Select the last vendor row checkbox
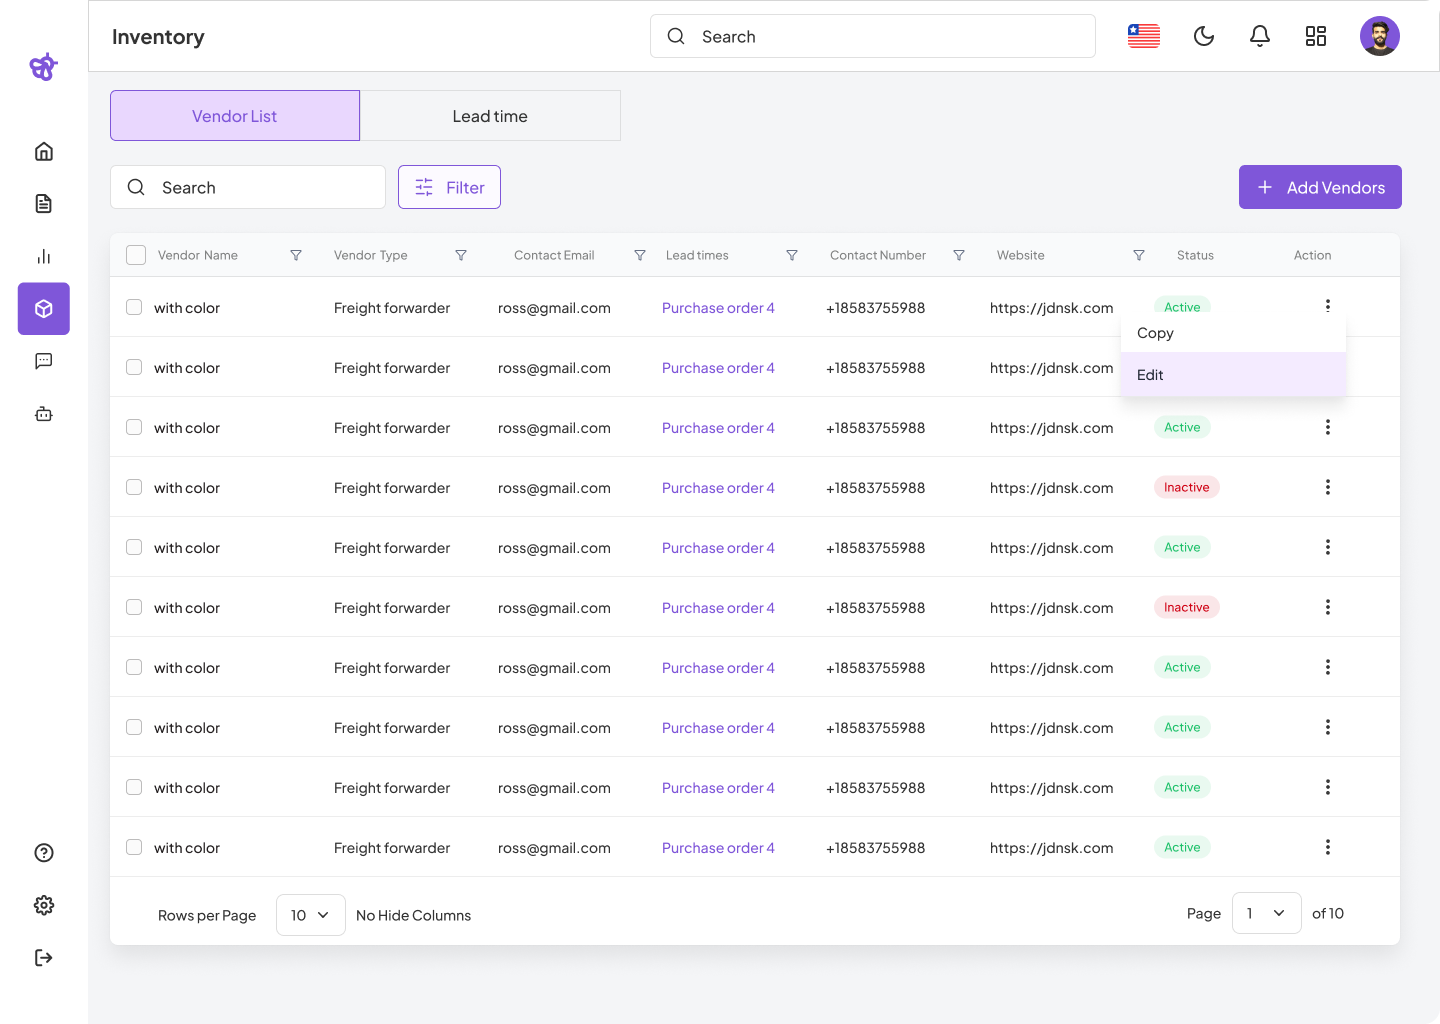 (134, 847)
